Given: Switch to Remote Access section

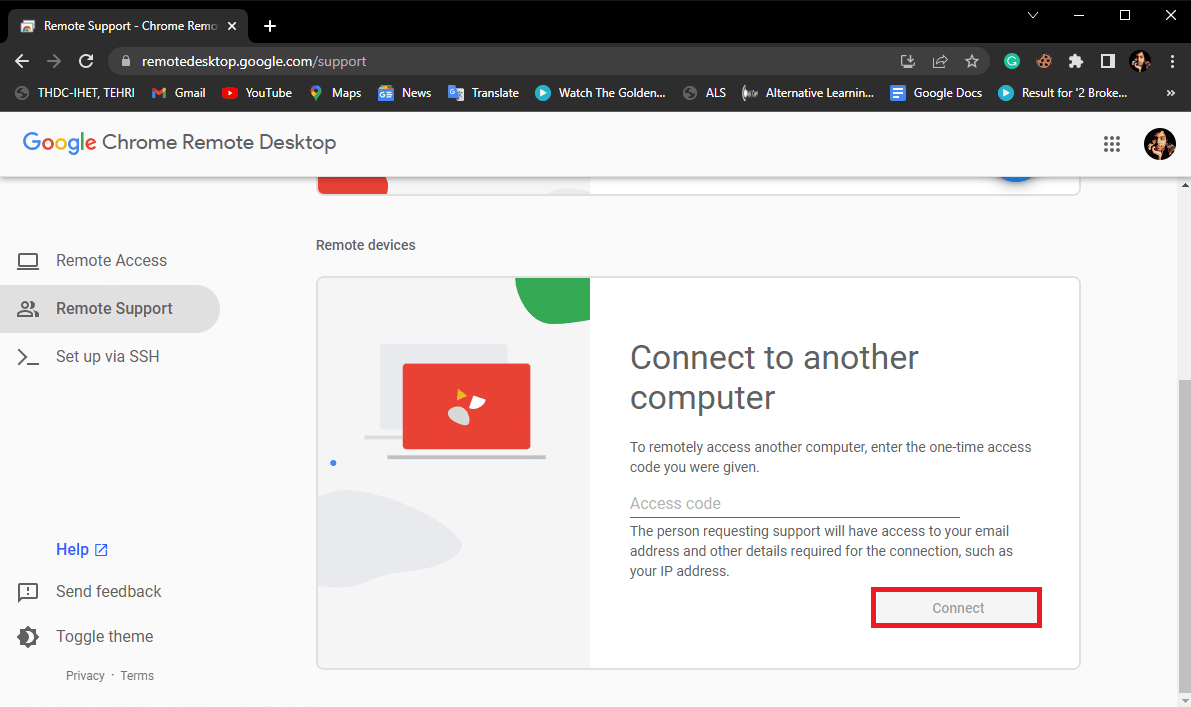Looking at the screenshot, I should pos(110,260).
